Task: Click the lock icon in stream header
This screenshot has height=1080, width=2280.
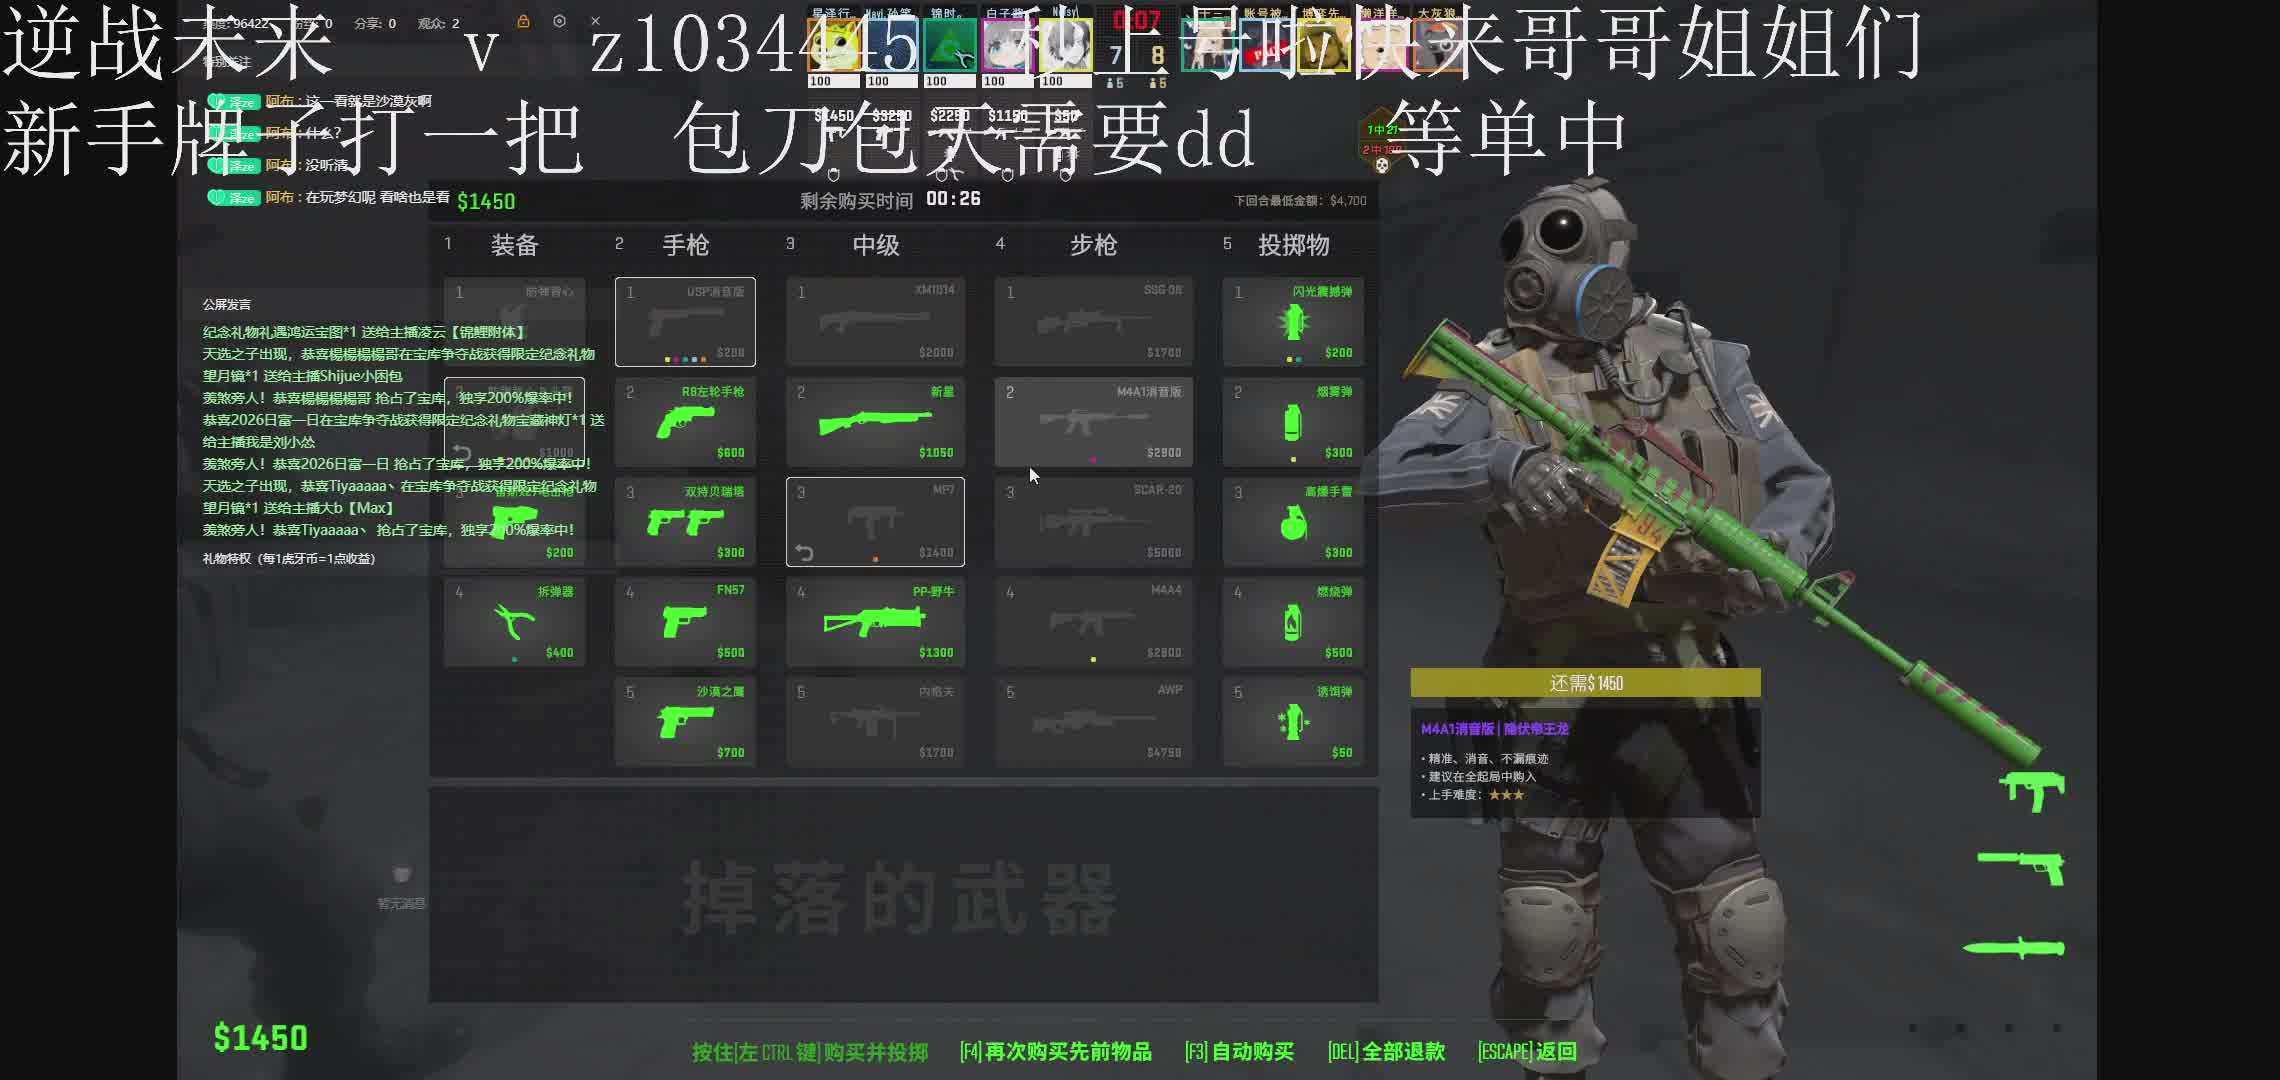Action: (x=523, y=21)
